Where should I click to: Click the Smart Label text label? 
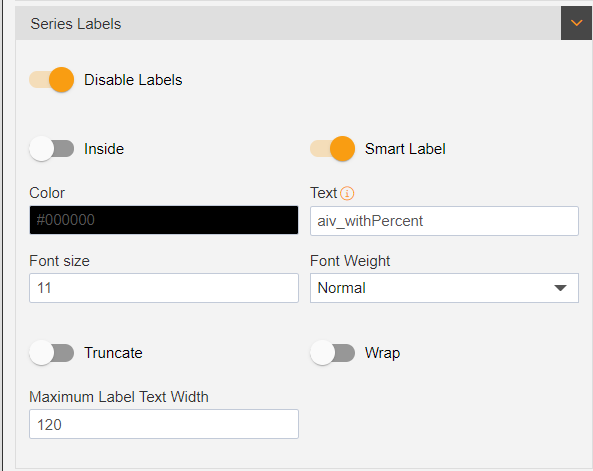(x=405, y=149)
